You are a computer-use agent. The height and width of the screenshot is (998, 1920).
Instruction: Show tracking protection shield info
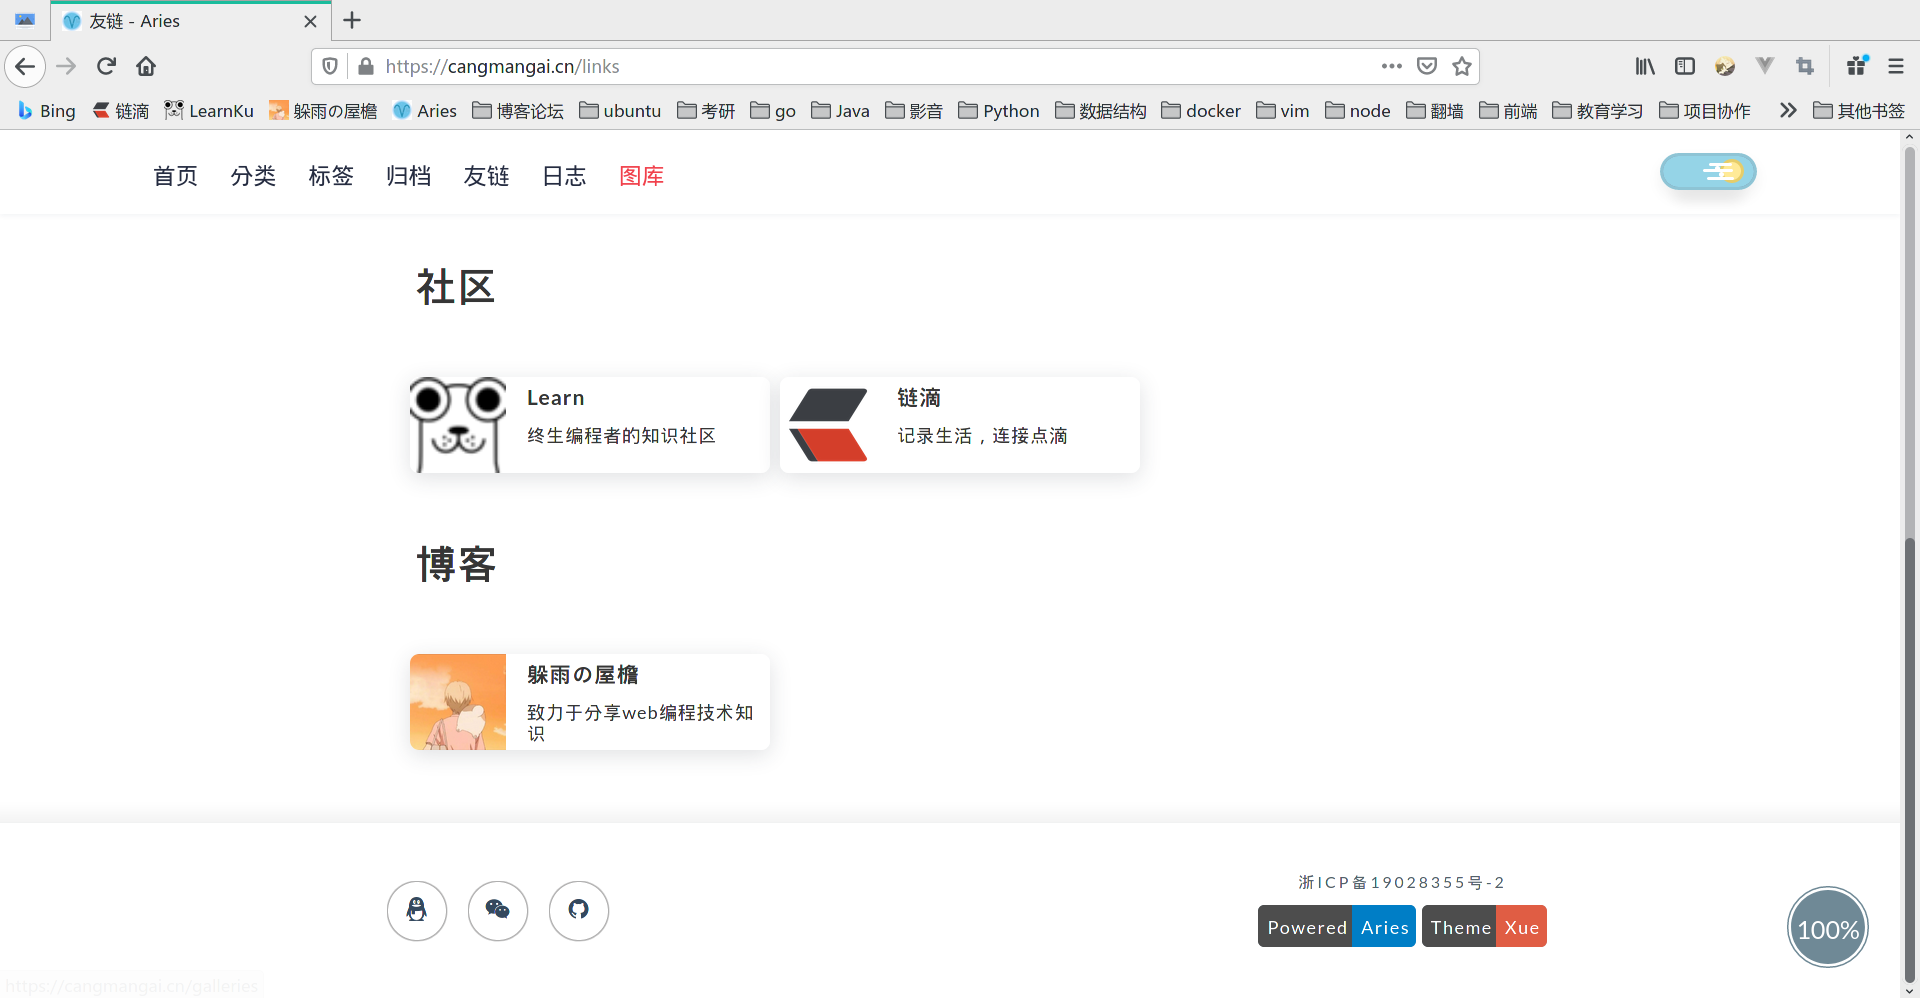(x=330, y=67)
